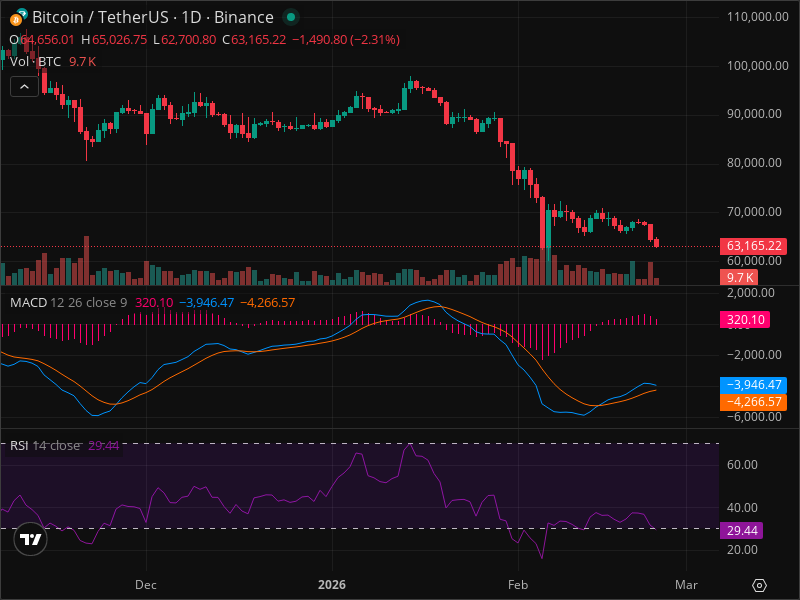Click the Dec label on time axis
800x600 pixels.
coord(146,585)
